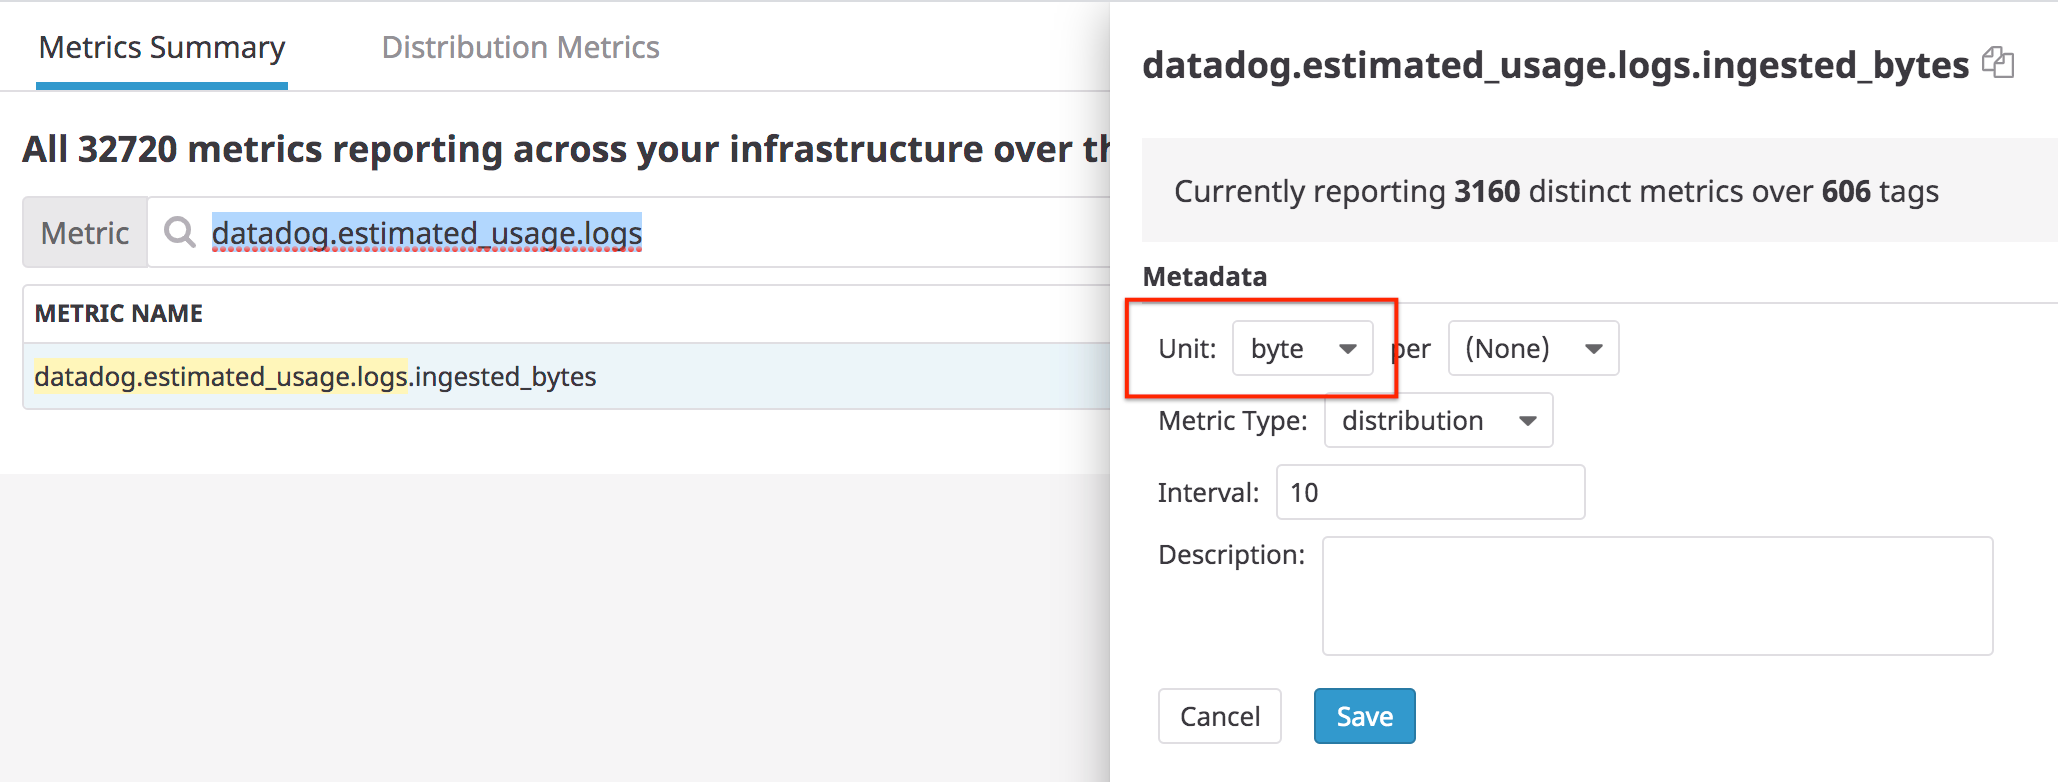Select the Metrics Summary tab
The height and width of the screenshot is (782, 2058).
click(162, 47)
